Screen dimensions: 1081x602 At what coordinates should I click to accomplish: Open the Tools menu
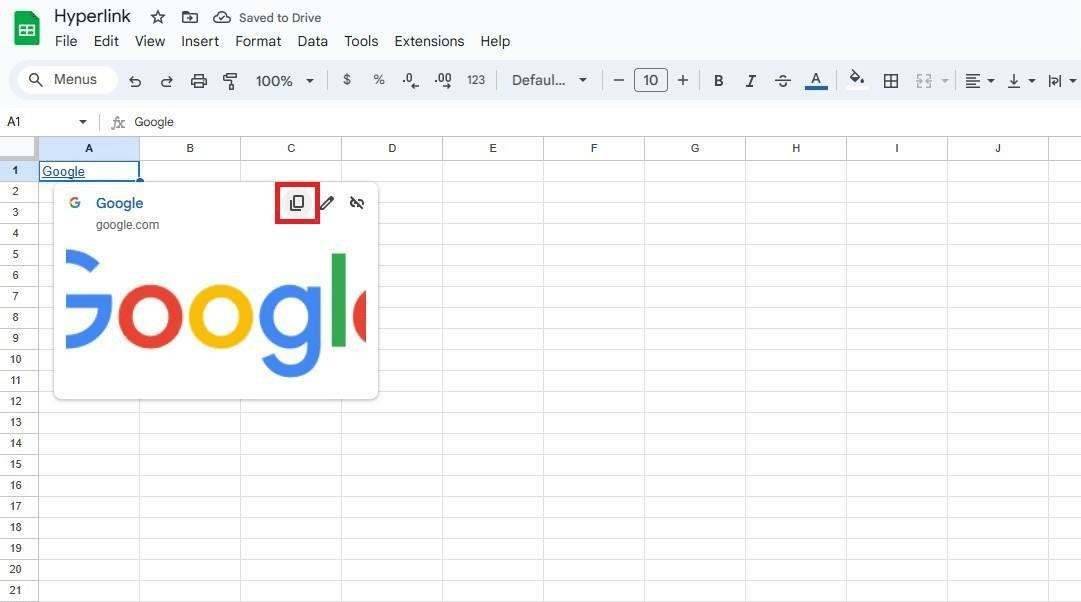tap(361, 41)
